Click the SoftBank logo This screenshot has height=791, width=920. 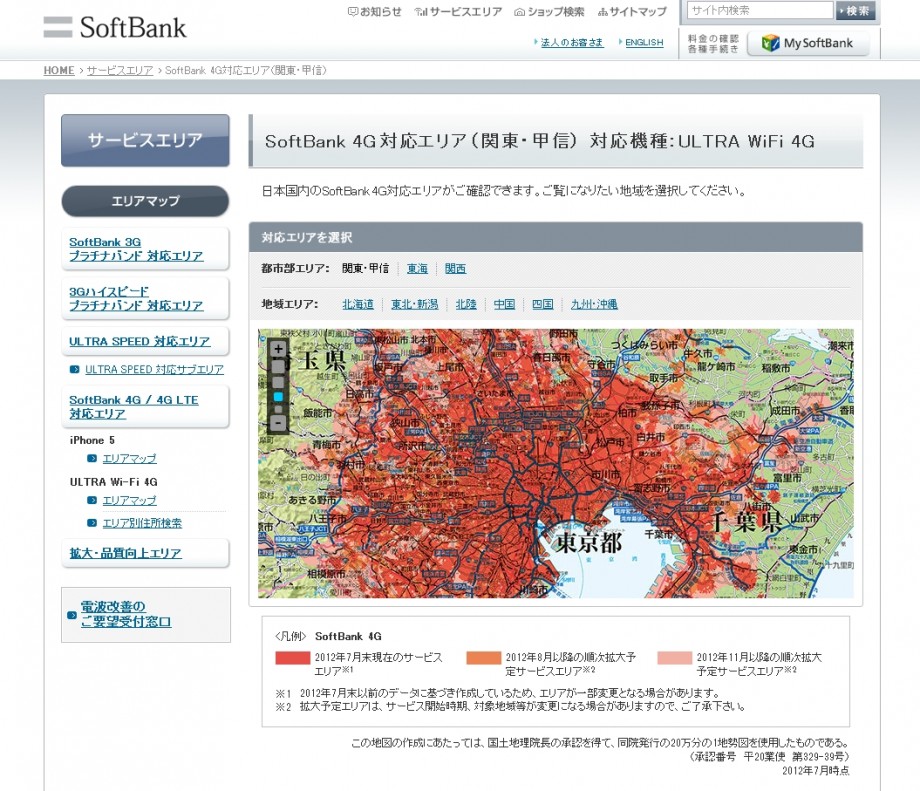(x=115, y=27)
